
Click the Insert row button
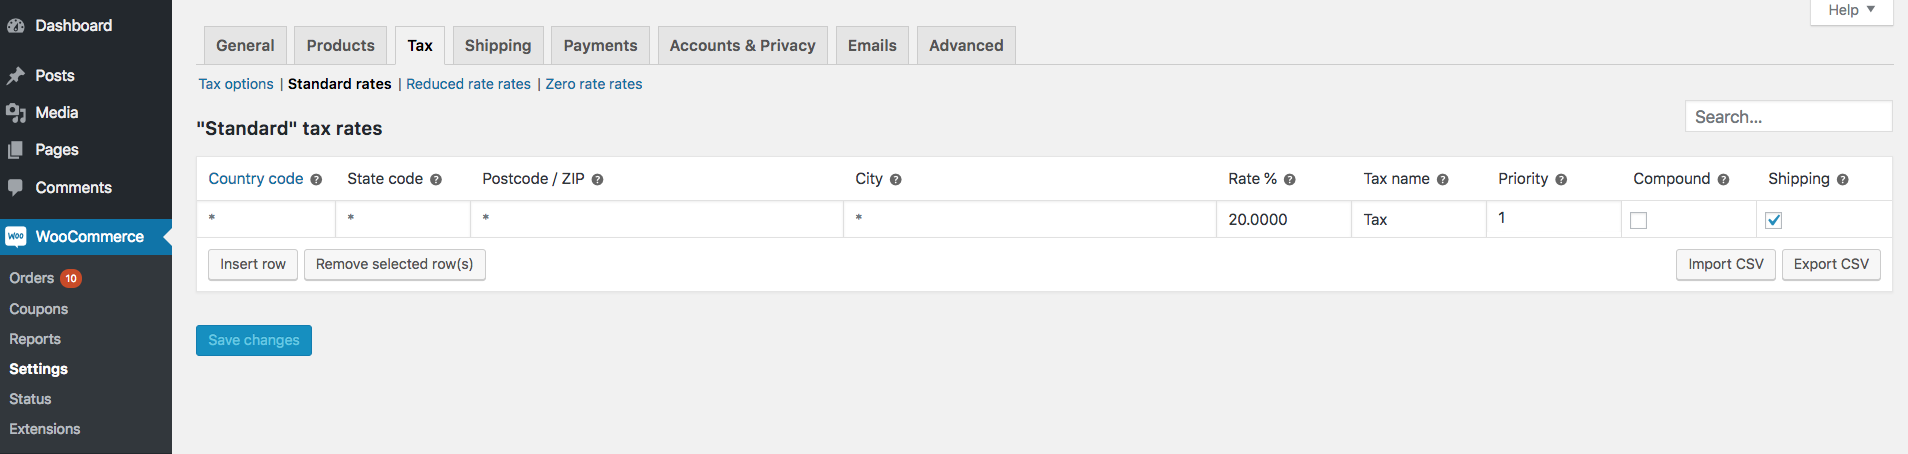tap(253, 264)
